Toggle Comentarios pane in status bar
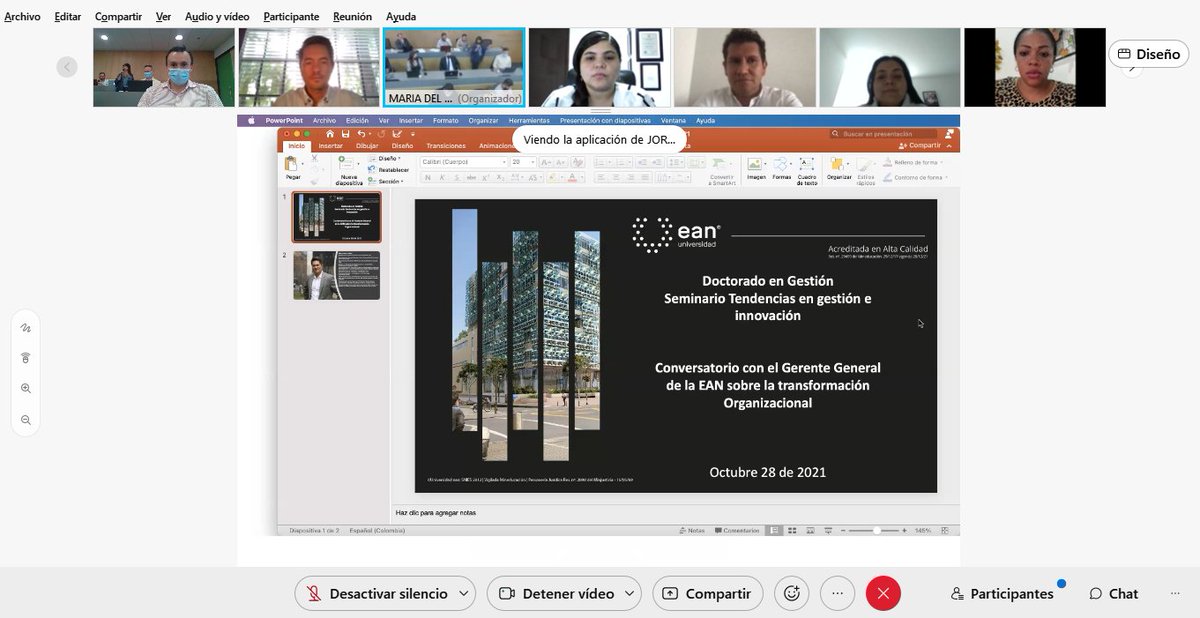 click(736, 530)
